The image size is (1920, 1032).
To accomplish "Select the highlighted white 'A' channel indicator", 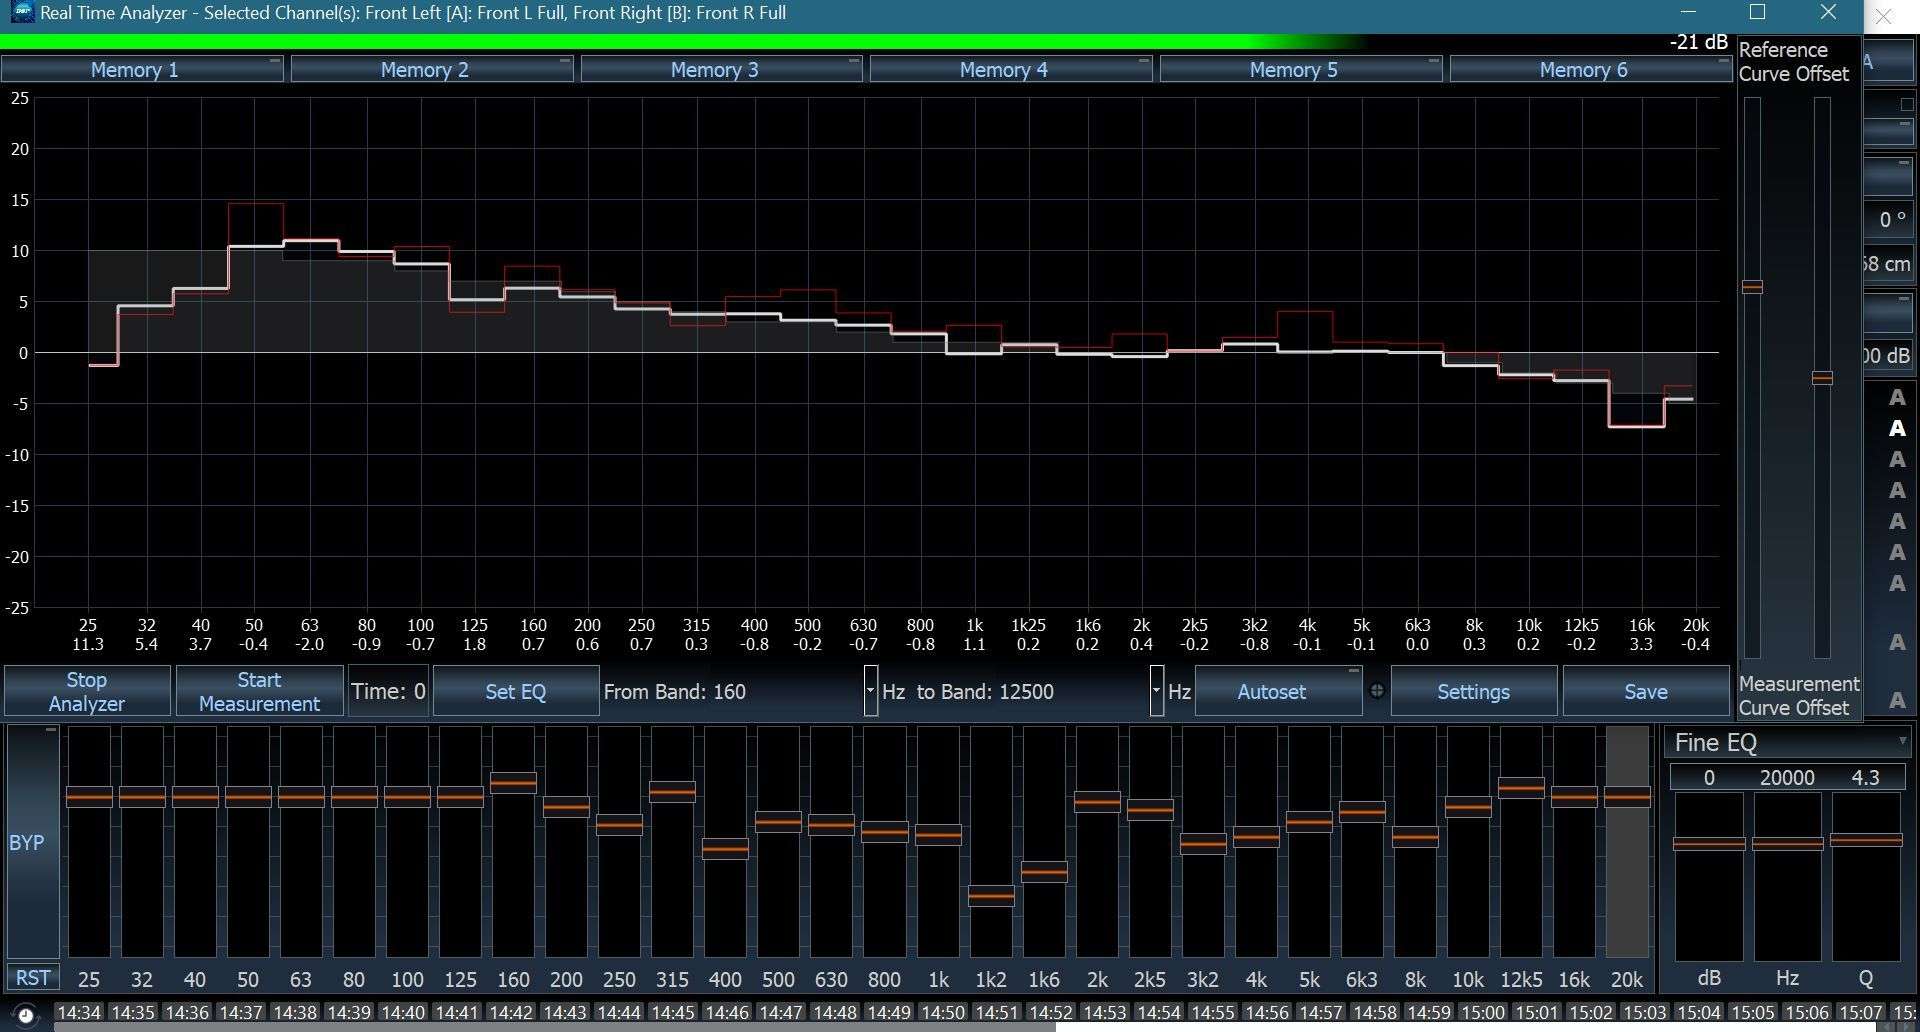I will click(1896, 429).
